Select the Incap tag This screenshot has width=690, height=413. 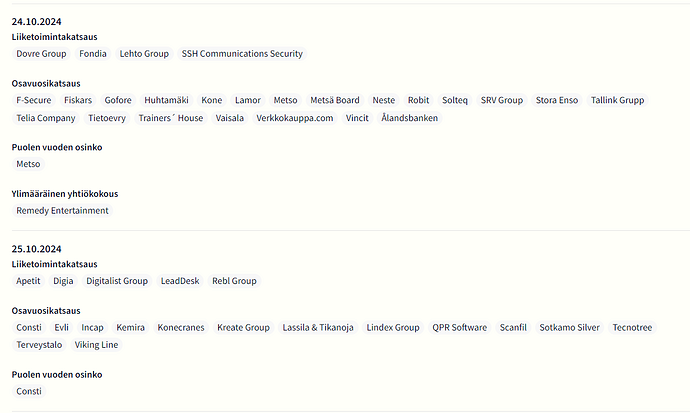(x=92, y=328)
